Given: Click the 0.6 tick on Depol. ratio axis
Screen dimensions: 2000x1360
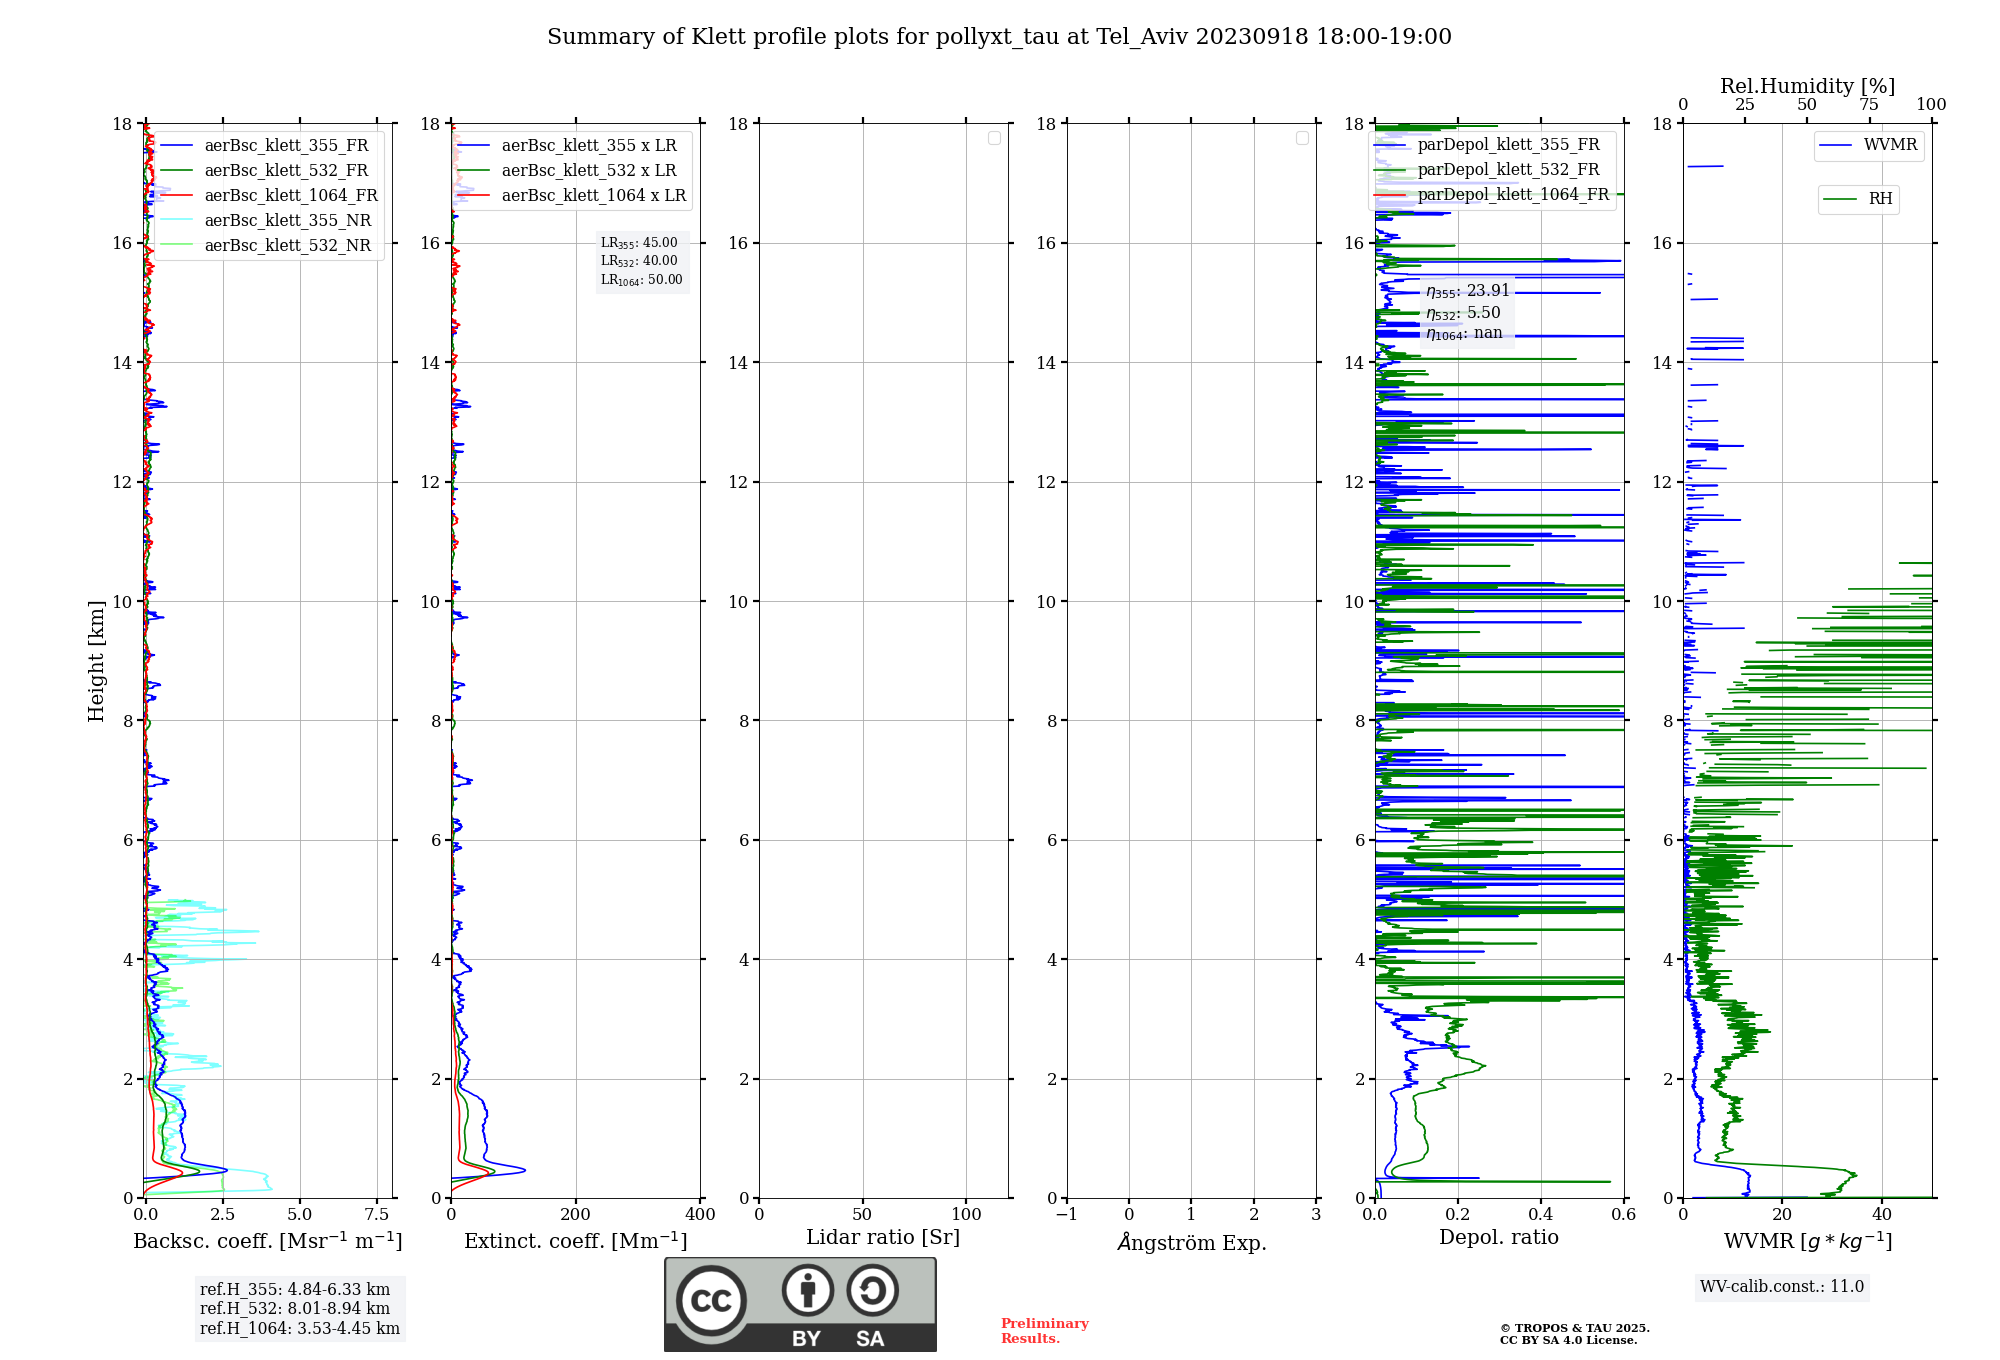Looking at the screenshot, I should [1624, 1215].
